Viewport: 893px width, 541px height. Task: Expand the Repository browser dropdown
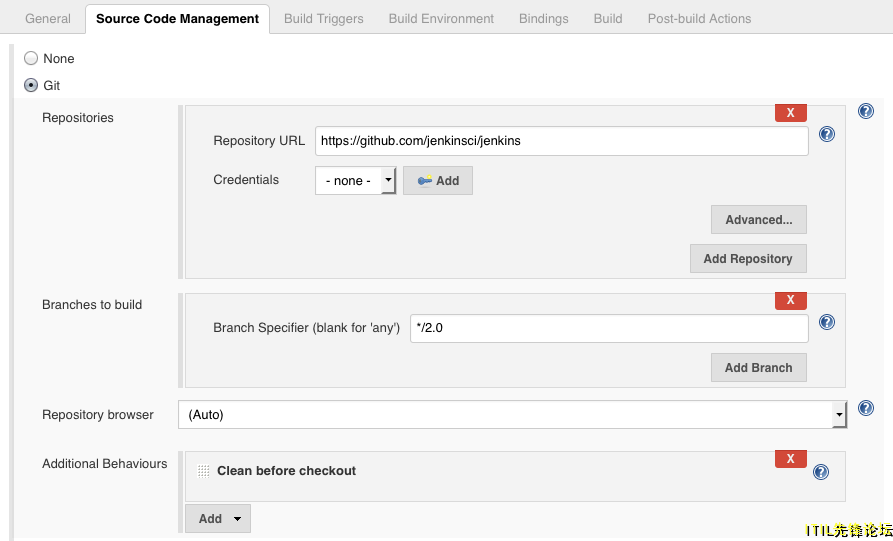(x=513, y=415)
